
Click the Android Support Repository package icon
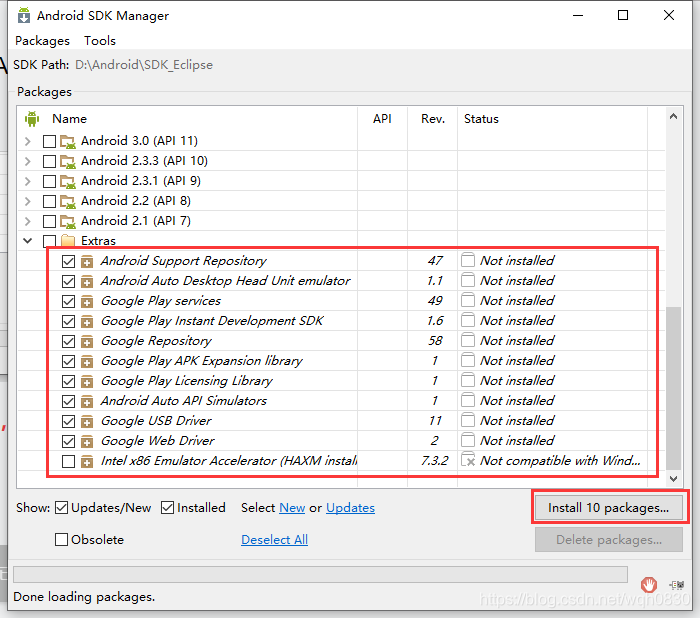tap(87, 261)
